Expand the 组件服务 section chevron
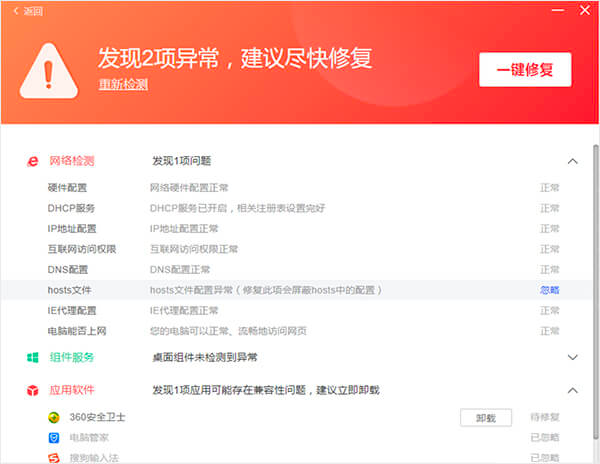The width and height of the screenshot is (600, 464). 572,358
